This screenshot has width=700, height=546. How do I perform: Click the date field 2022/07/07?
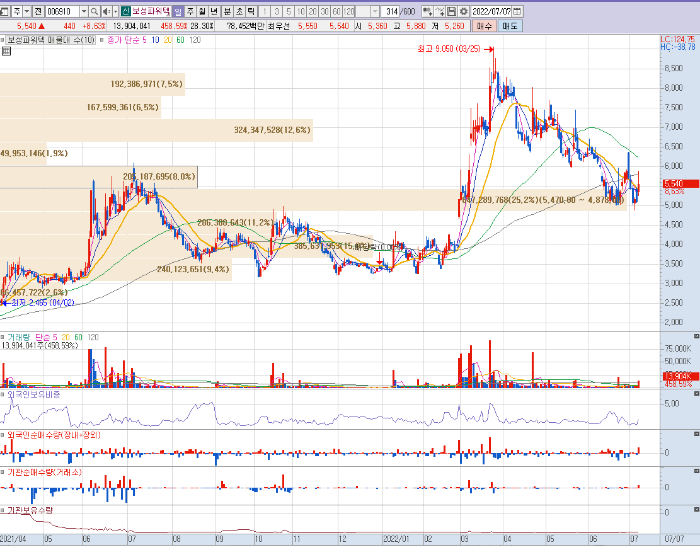492,11
